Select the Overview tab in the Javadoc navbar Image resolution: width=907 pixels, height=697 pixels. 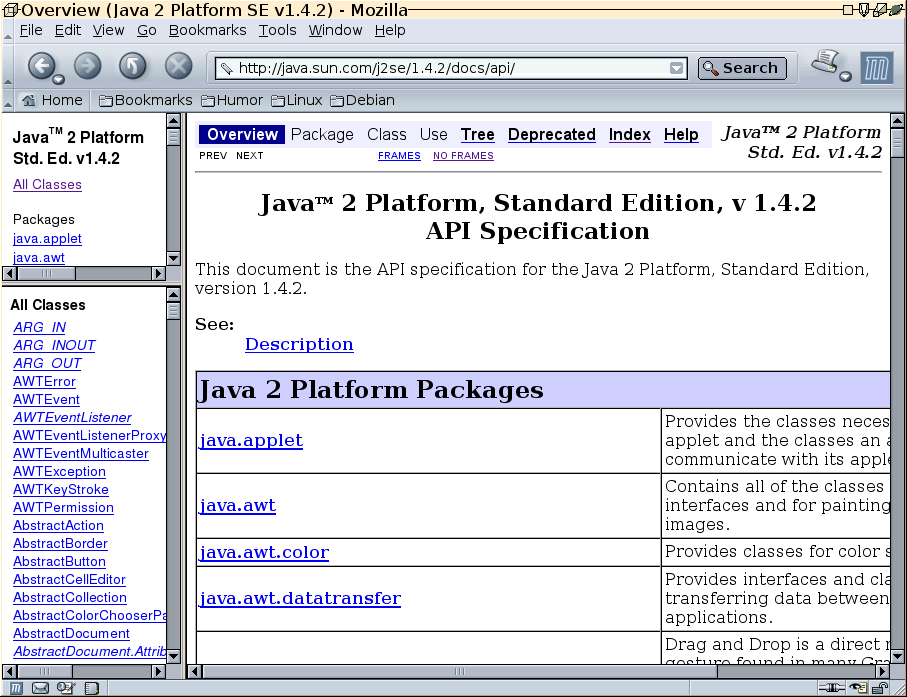point(242,134)
